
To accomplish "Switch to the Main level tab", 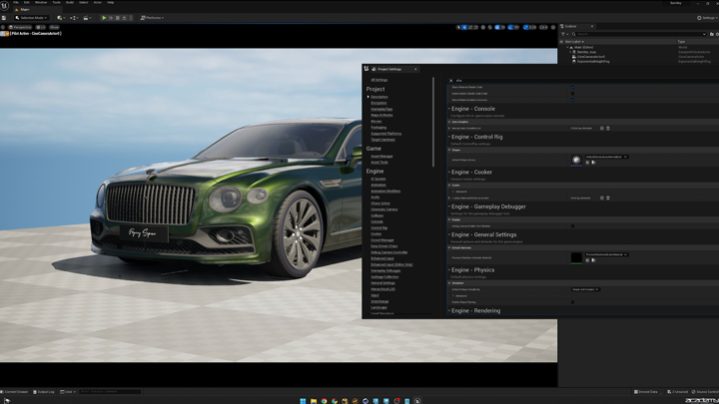I will pyautogui.click(x=23, y=10).
